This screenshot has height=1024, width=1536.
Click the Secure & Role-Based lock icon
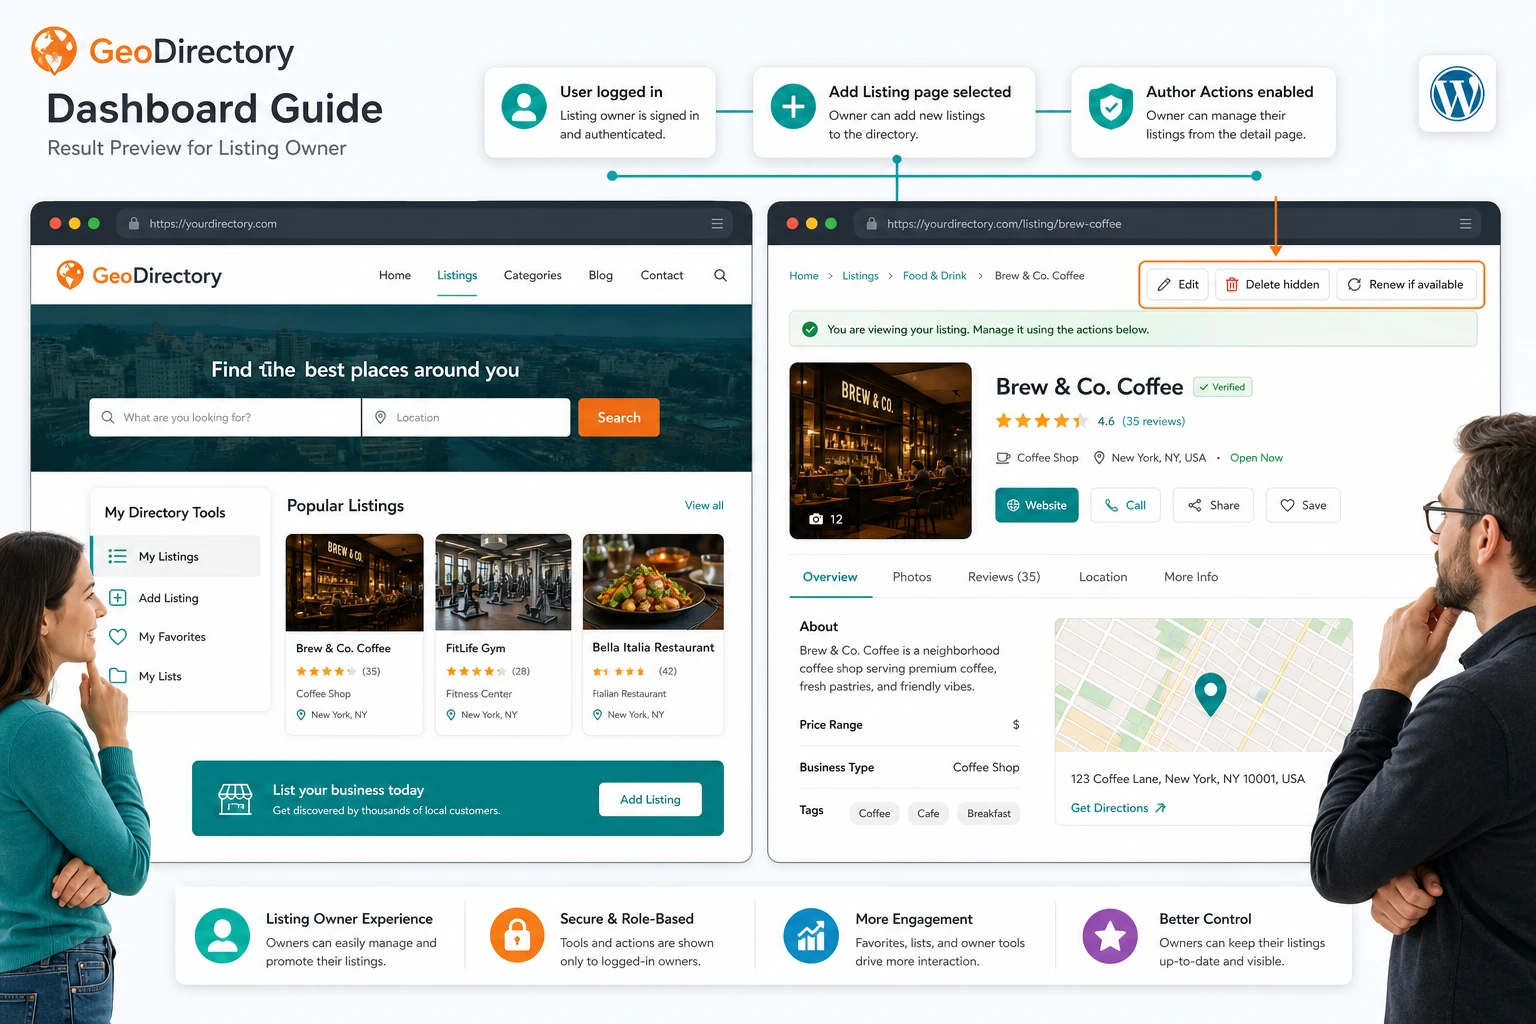[517, 936]
